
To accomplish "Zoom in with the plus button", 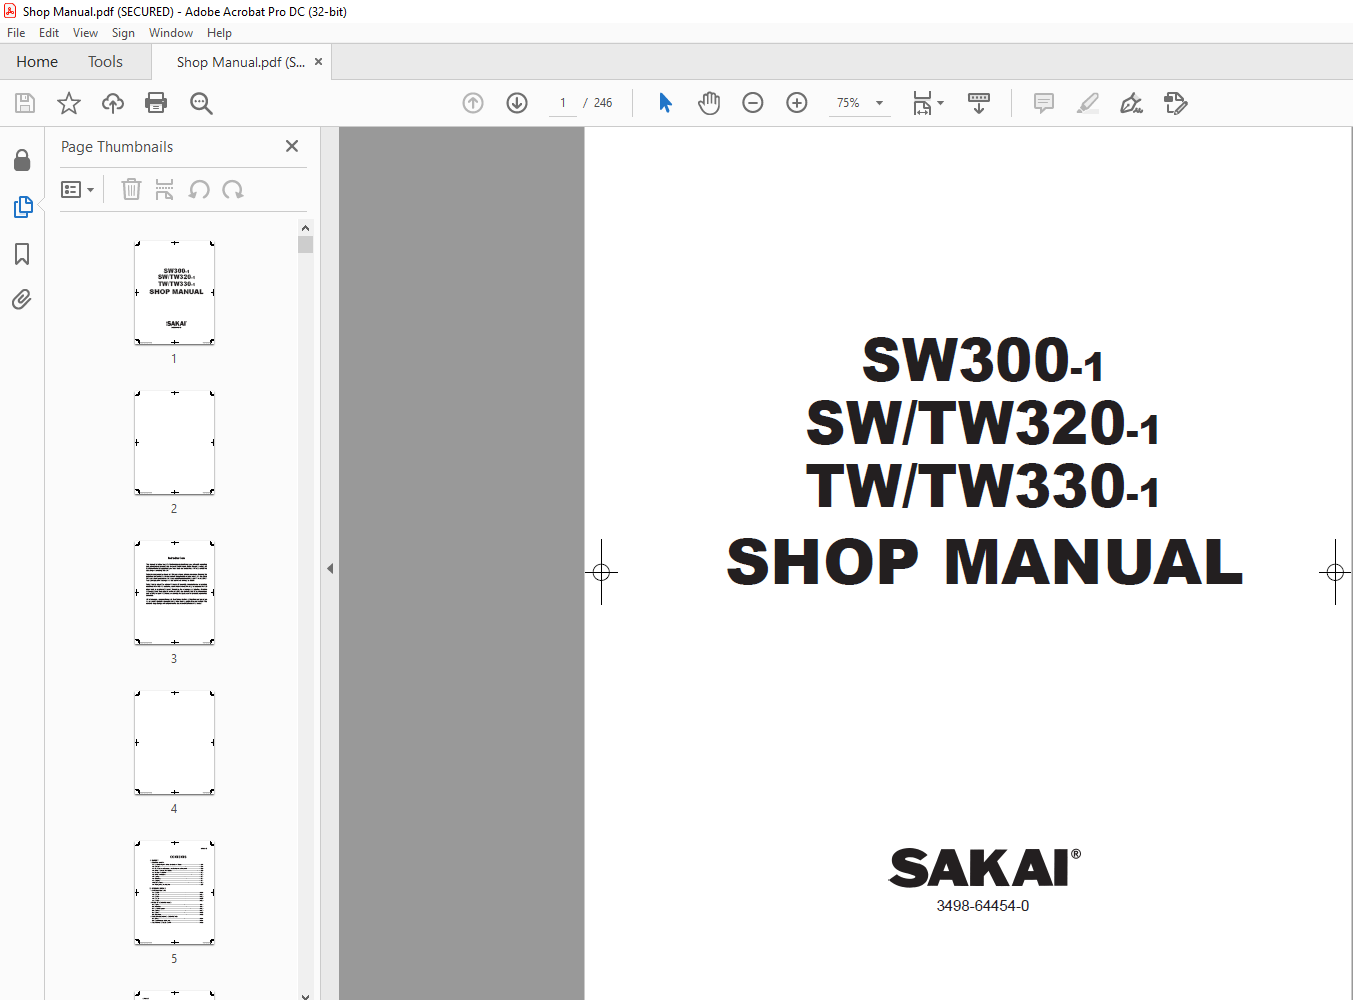I will pos(797,103).
